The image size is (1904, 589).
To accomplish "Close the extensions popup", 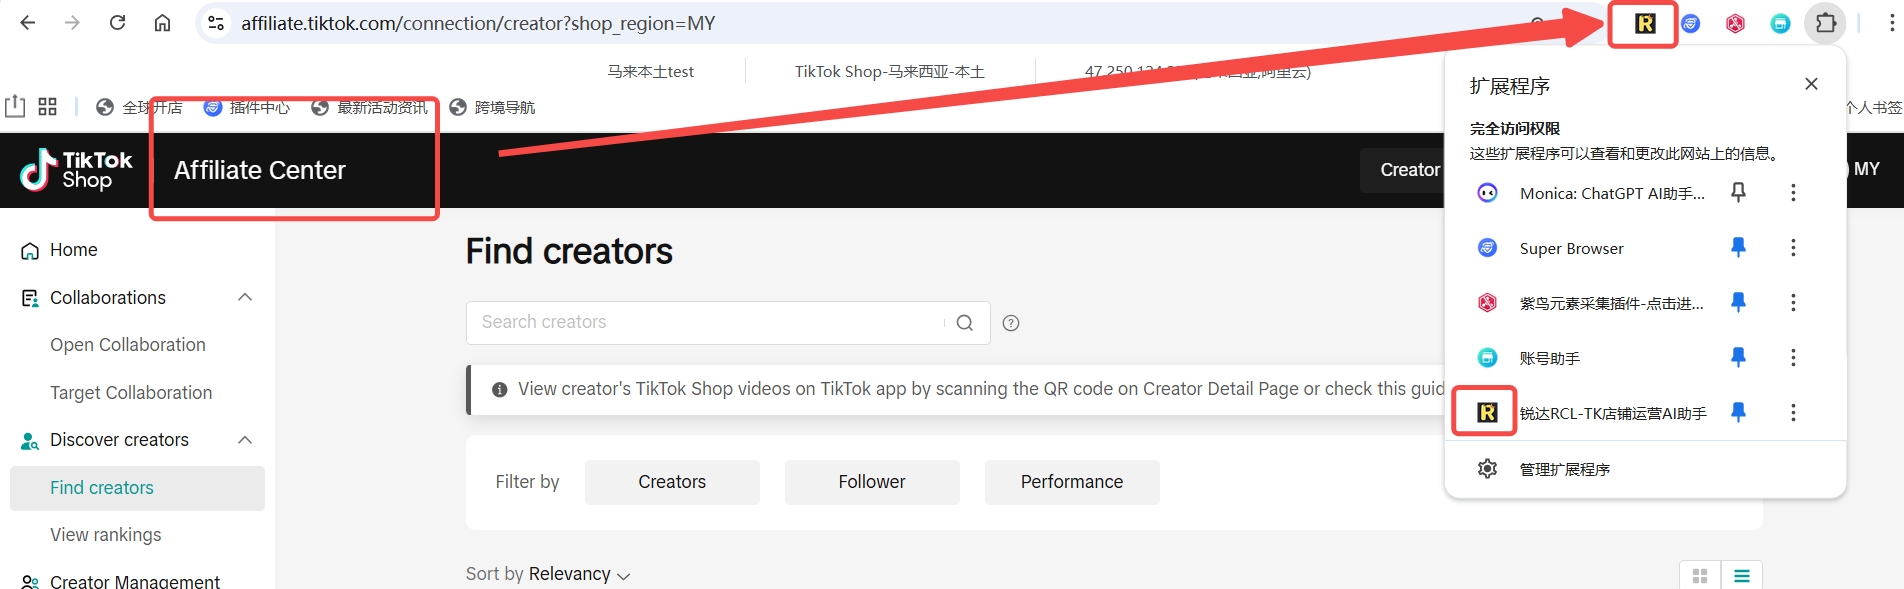I will point(1811,84).
